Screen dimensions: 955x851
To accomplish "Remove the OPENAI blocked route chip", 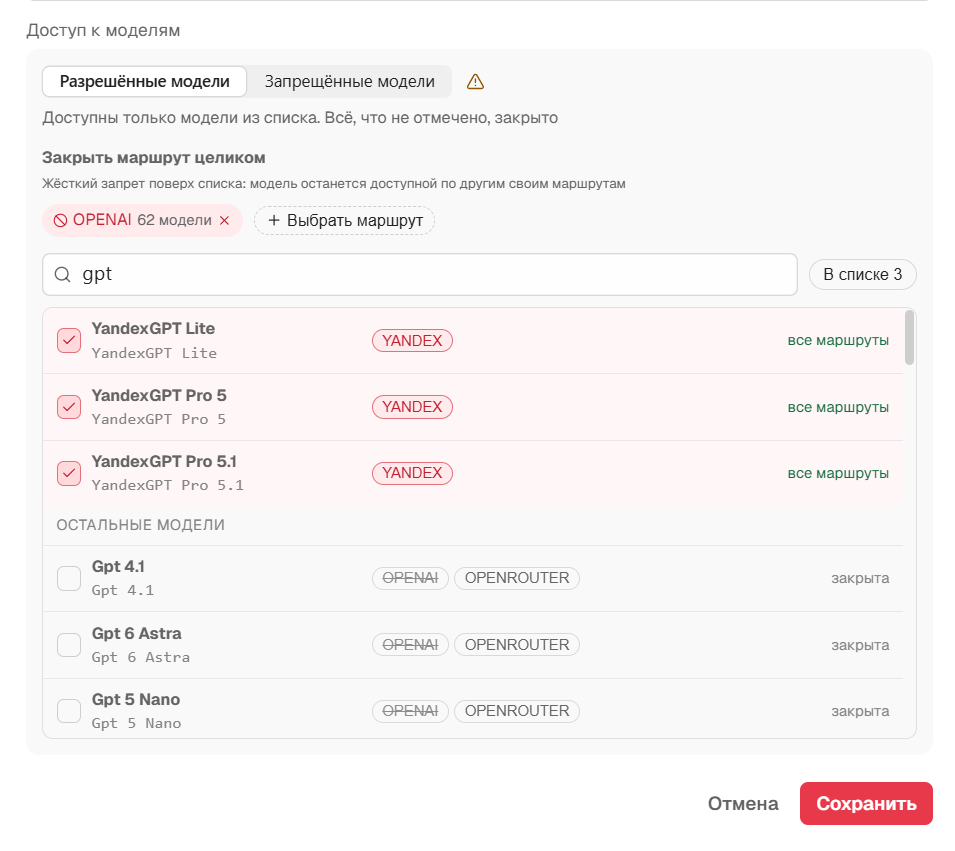I will (225, 221).
